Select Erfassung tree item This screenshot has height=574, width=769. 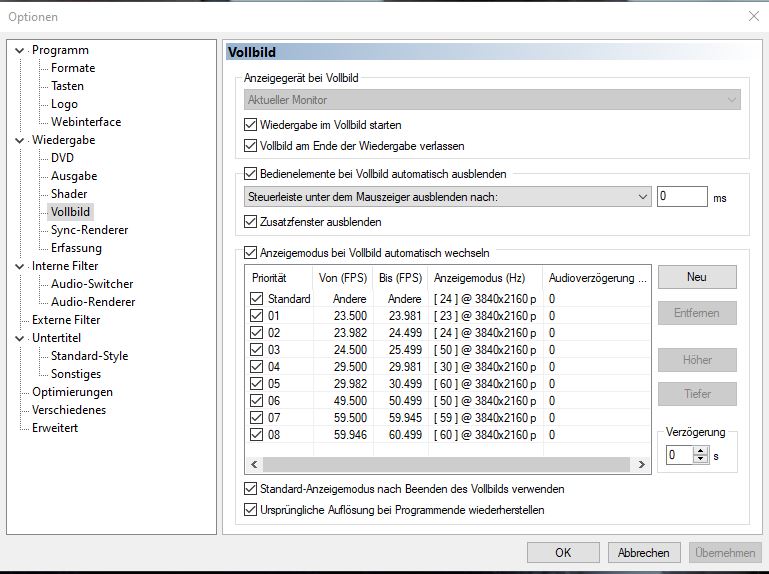[x=76, y=248]
